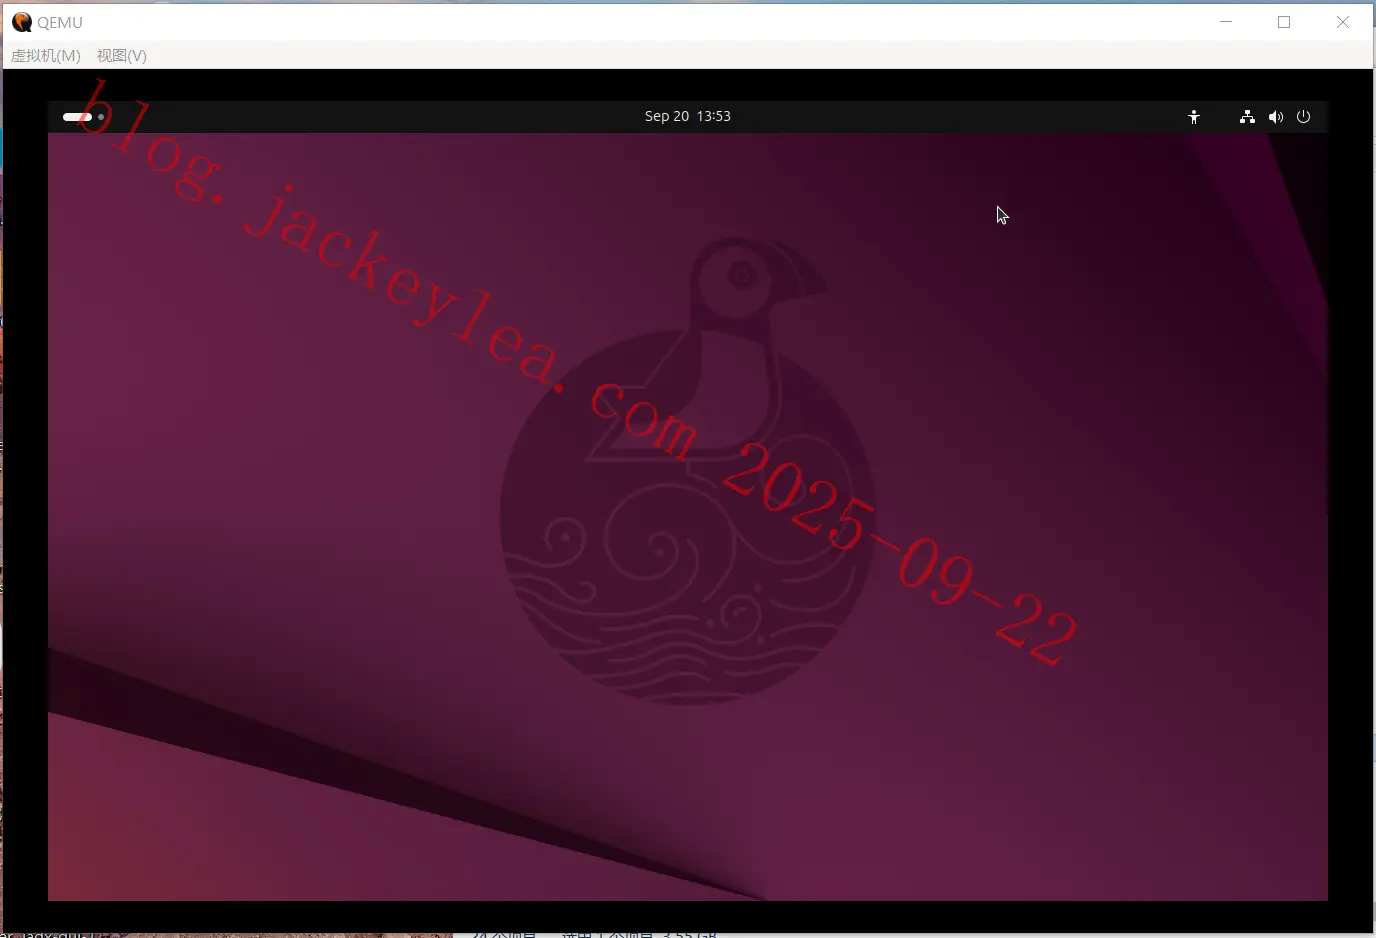Open the 视图(V) menu in QEMU

coord(122,55)
